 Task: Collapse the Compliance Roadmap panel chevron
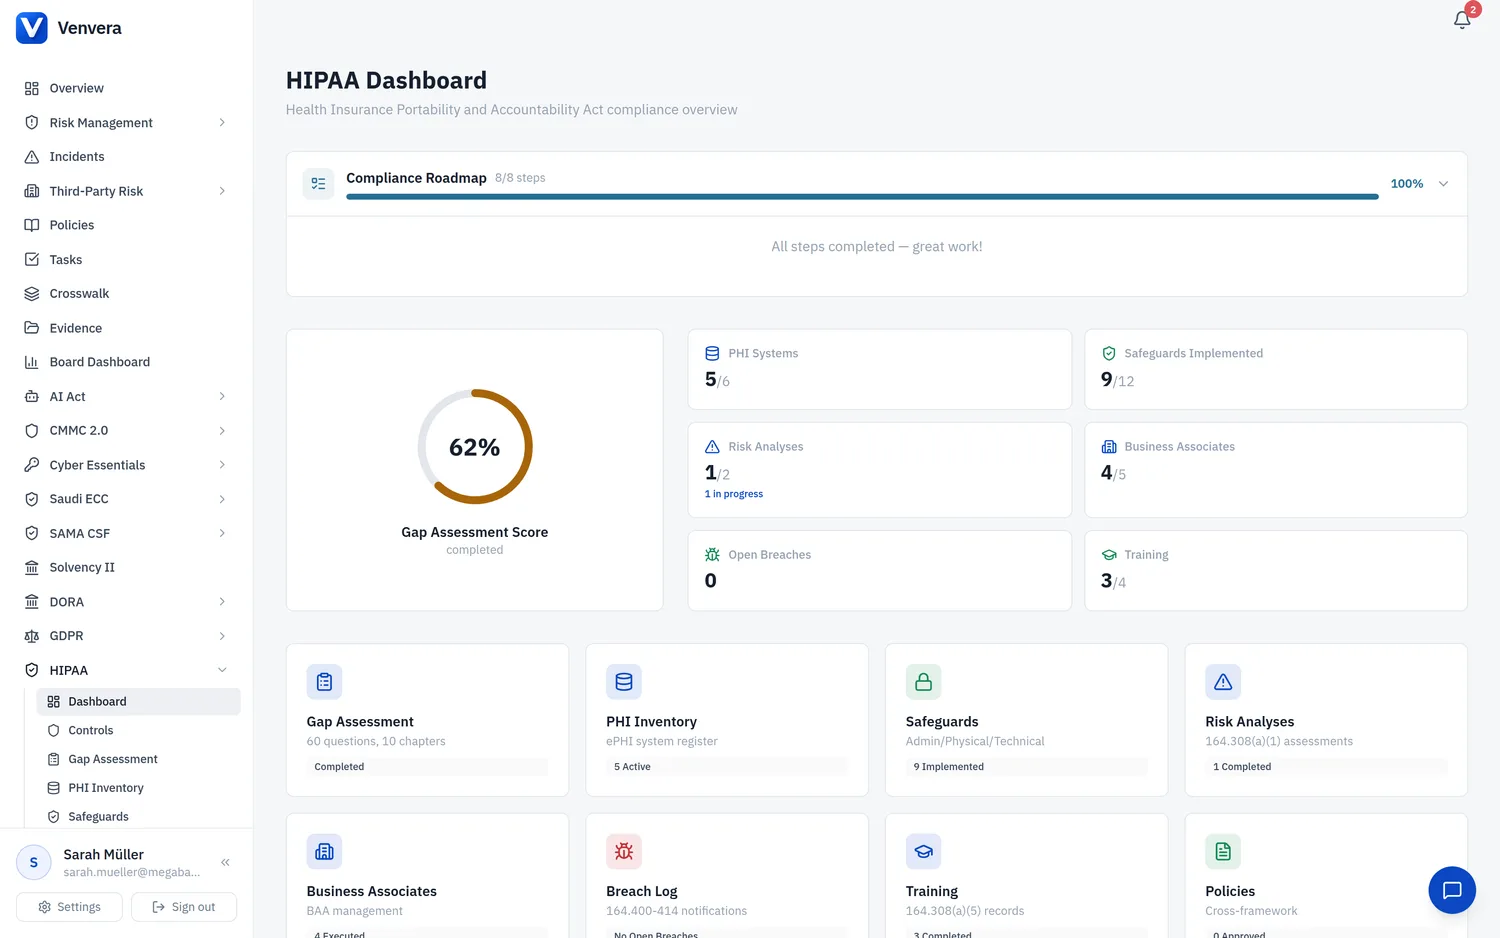[1443, 184]
